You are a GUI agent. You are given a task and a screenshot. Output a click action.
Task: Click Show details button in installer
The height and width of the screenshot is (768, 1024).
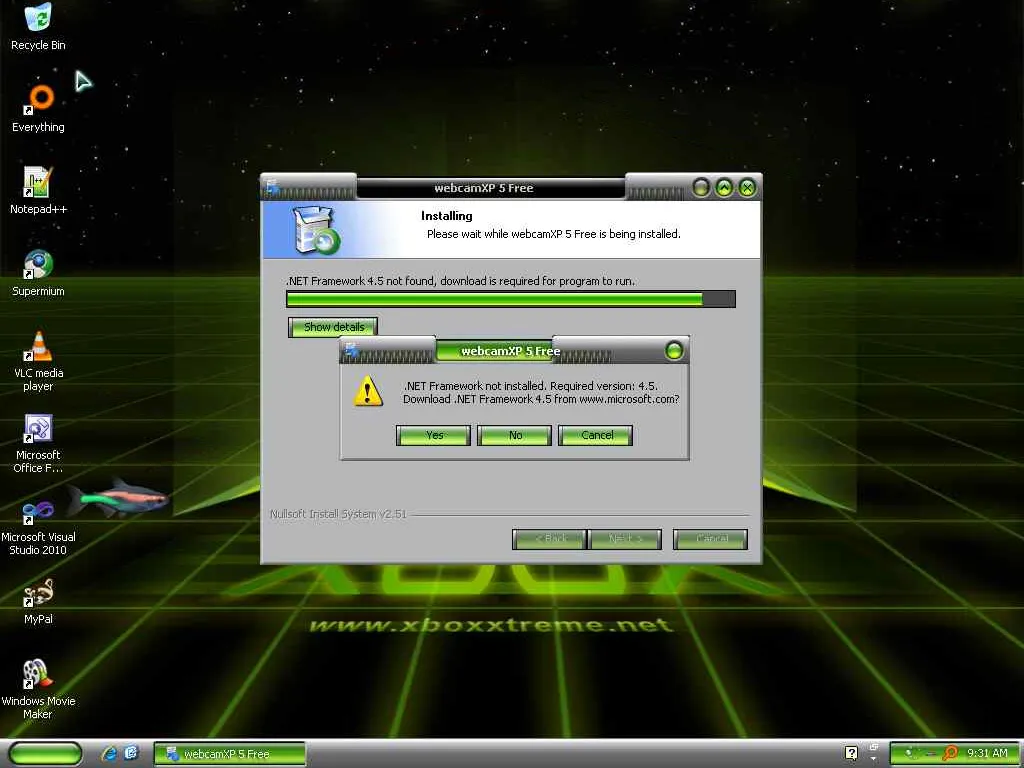tap(333, 327)
